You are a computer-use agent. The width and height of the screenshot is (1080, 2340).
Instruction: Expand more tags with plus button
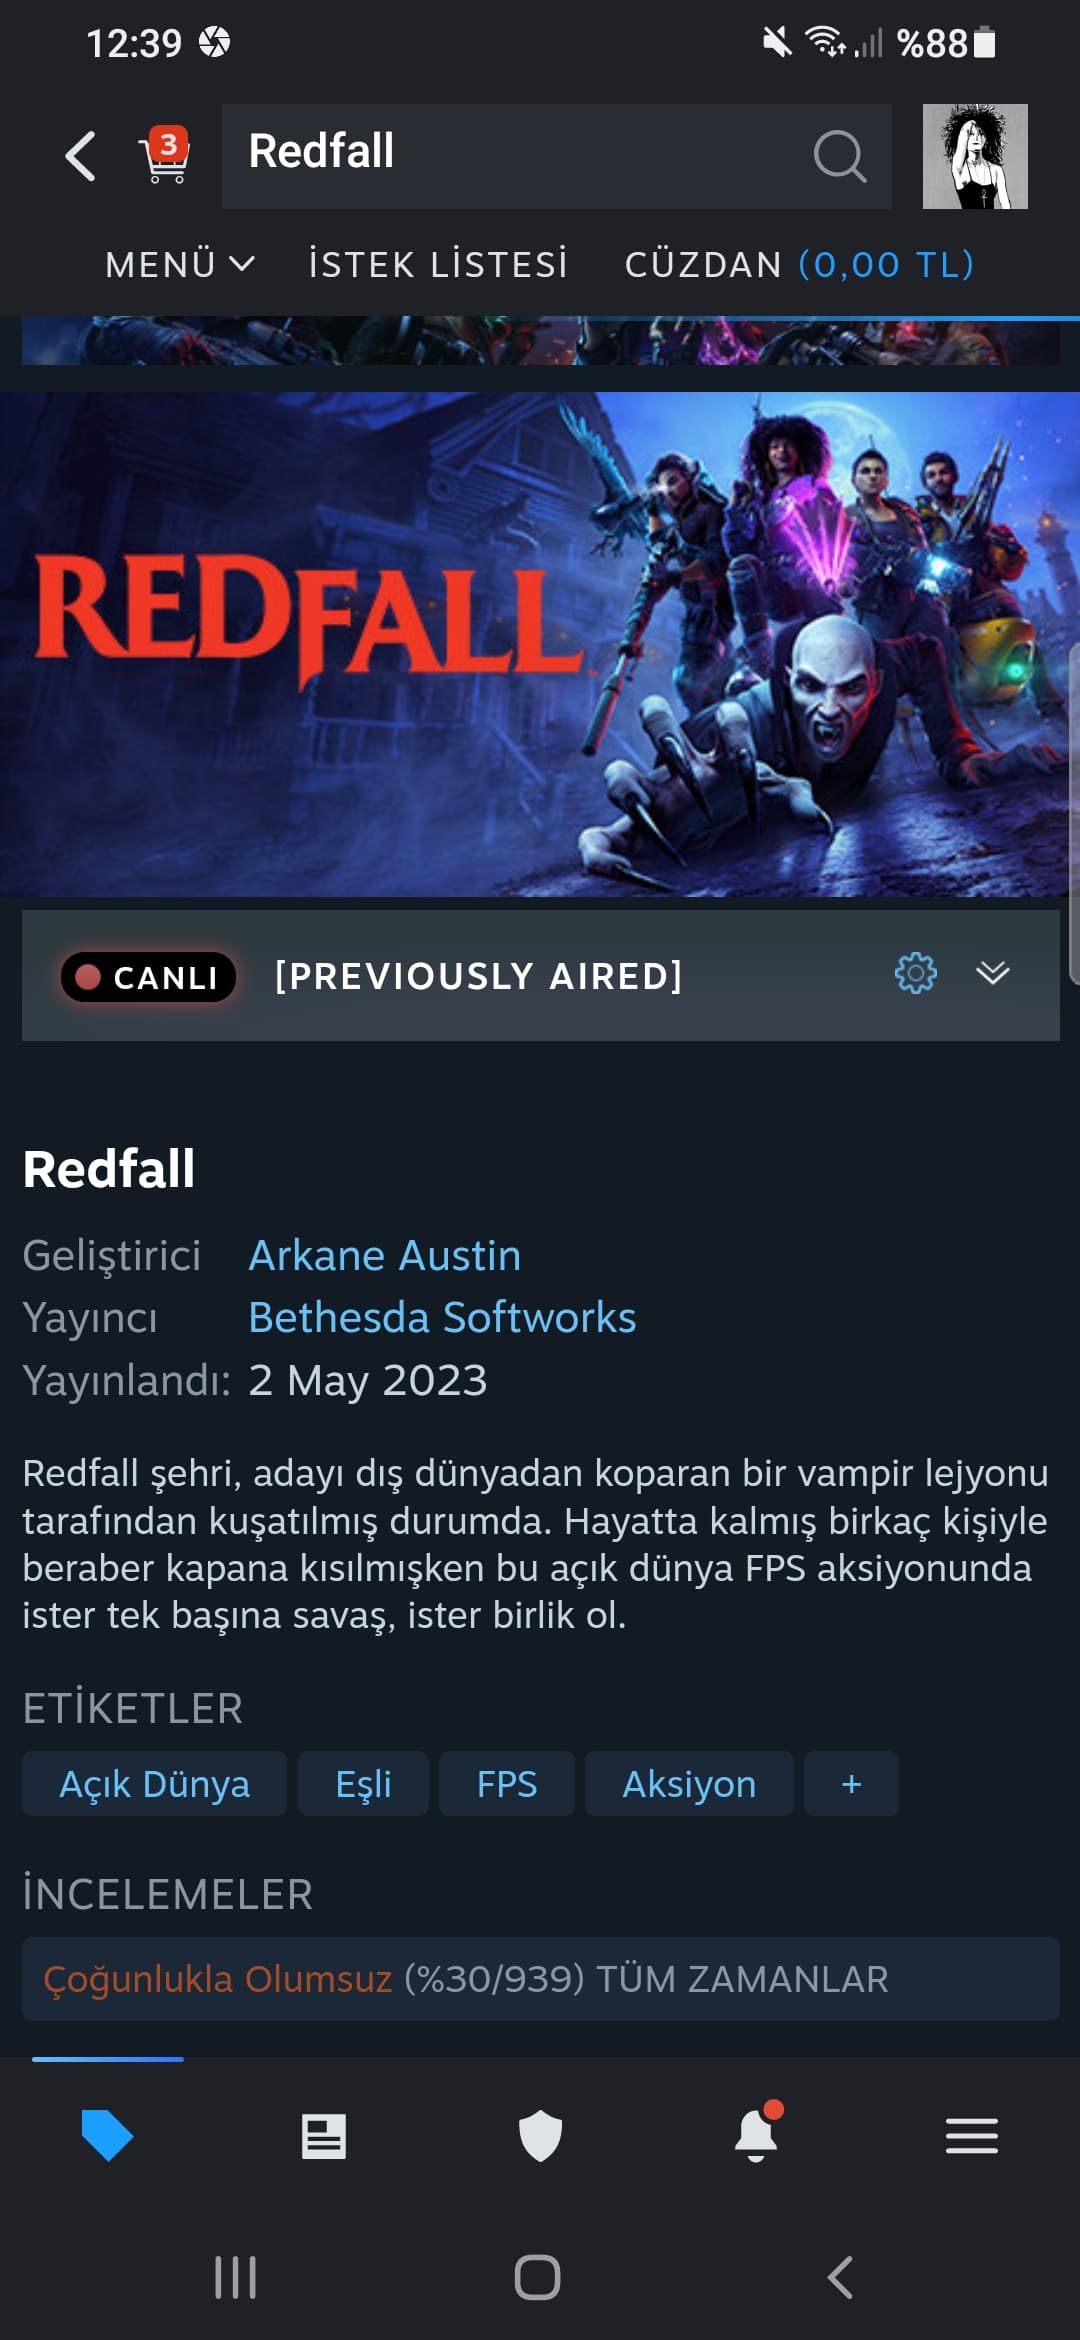(x=851, y=1783)
